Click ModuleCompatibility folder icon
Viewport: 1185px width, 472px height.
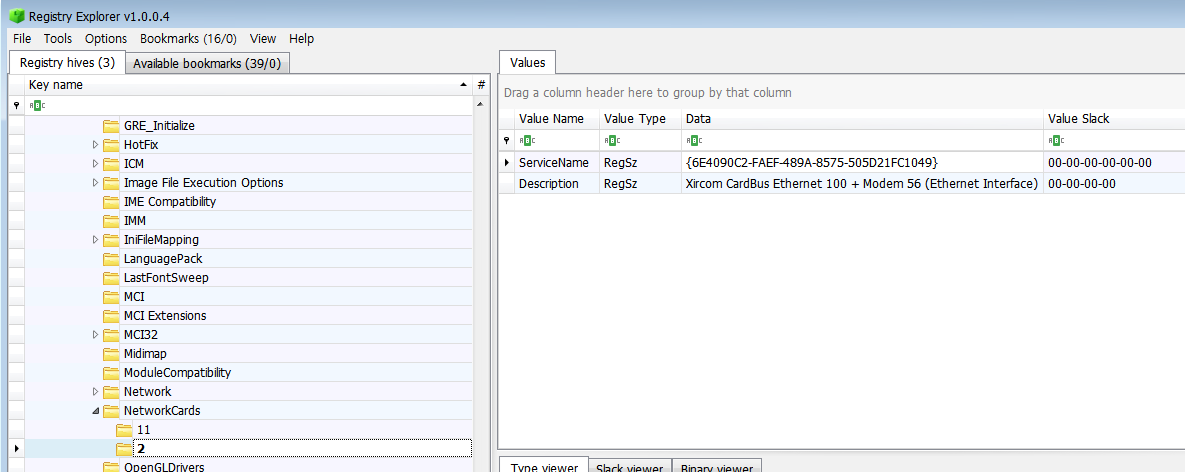(x=111, y=372)
